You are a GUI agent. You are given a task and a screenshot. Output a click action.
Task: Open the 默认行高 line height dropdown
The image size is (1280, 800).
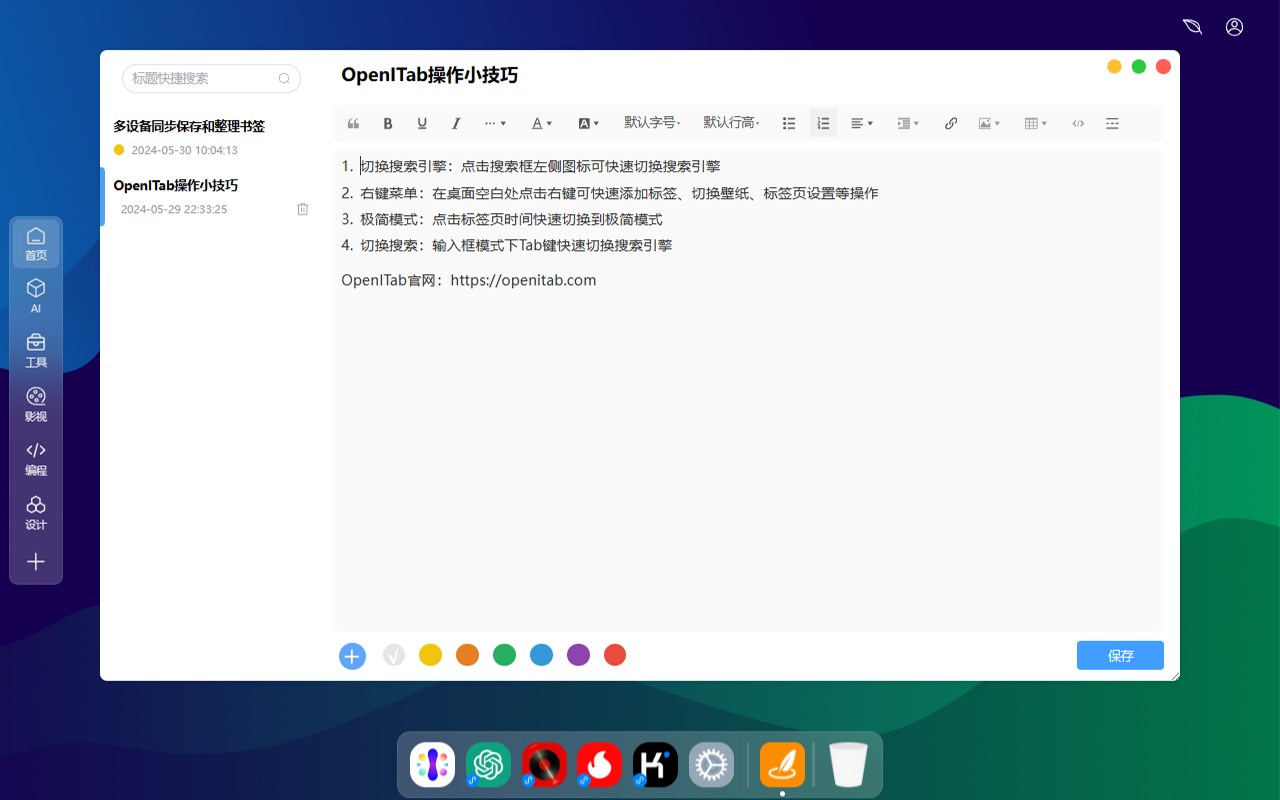coord(731,123)
